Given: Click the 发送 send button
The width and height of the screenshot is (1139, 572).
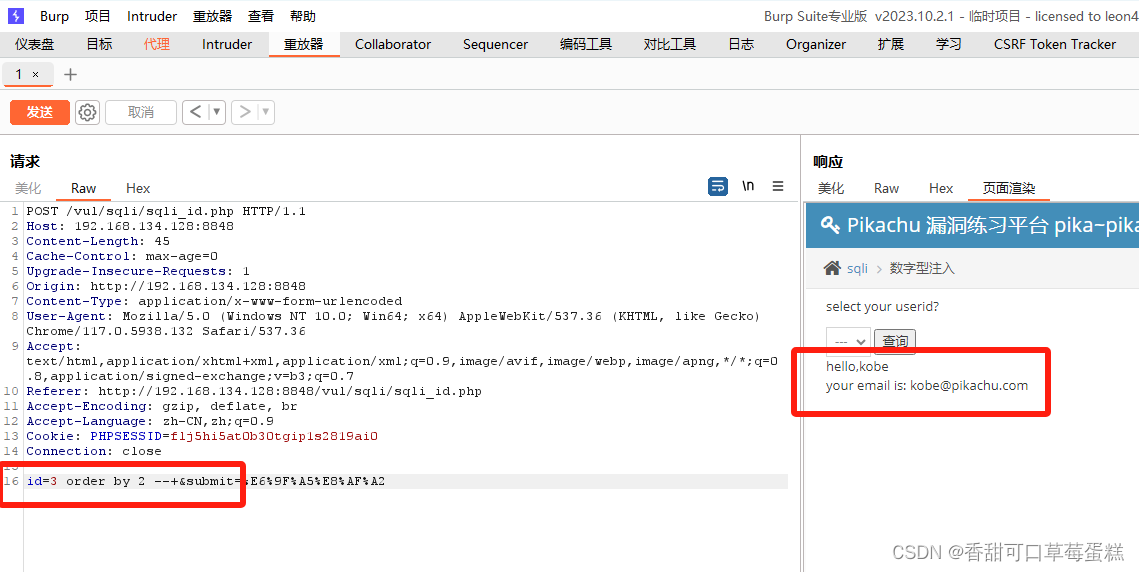Looking at the screenshot, I should point(40,112).
